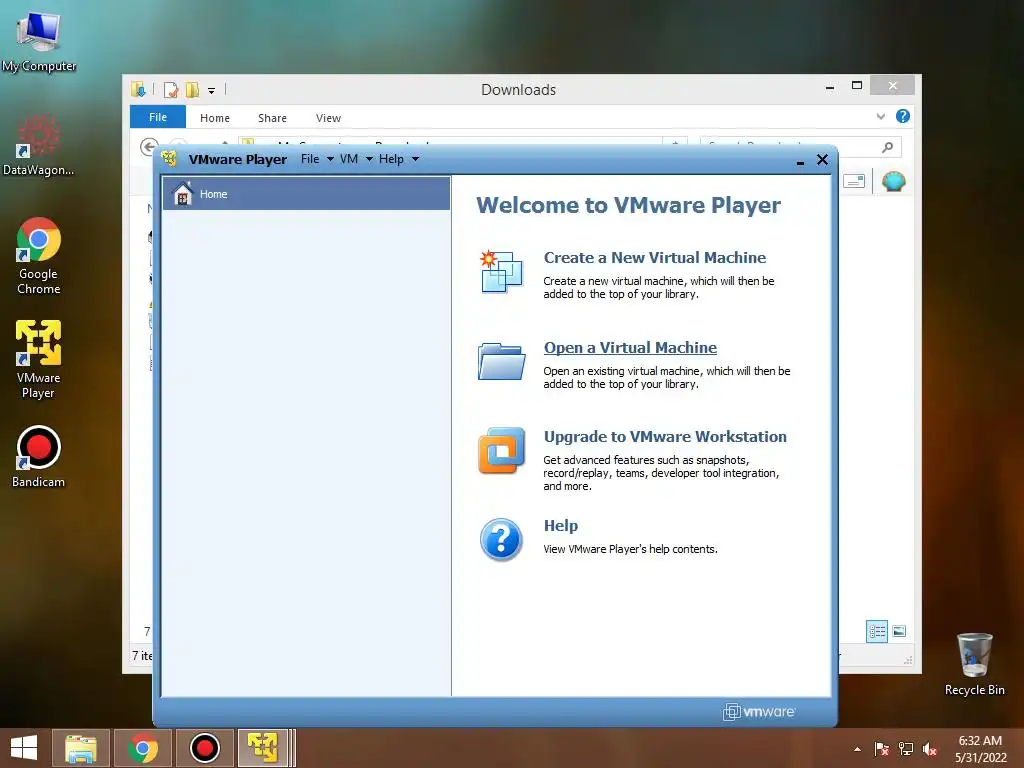Click the muted volume icon in tray
This screenshot has height=768, width=1024.
click(x=930, y=749)
